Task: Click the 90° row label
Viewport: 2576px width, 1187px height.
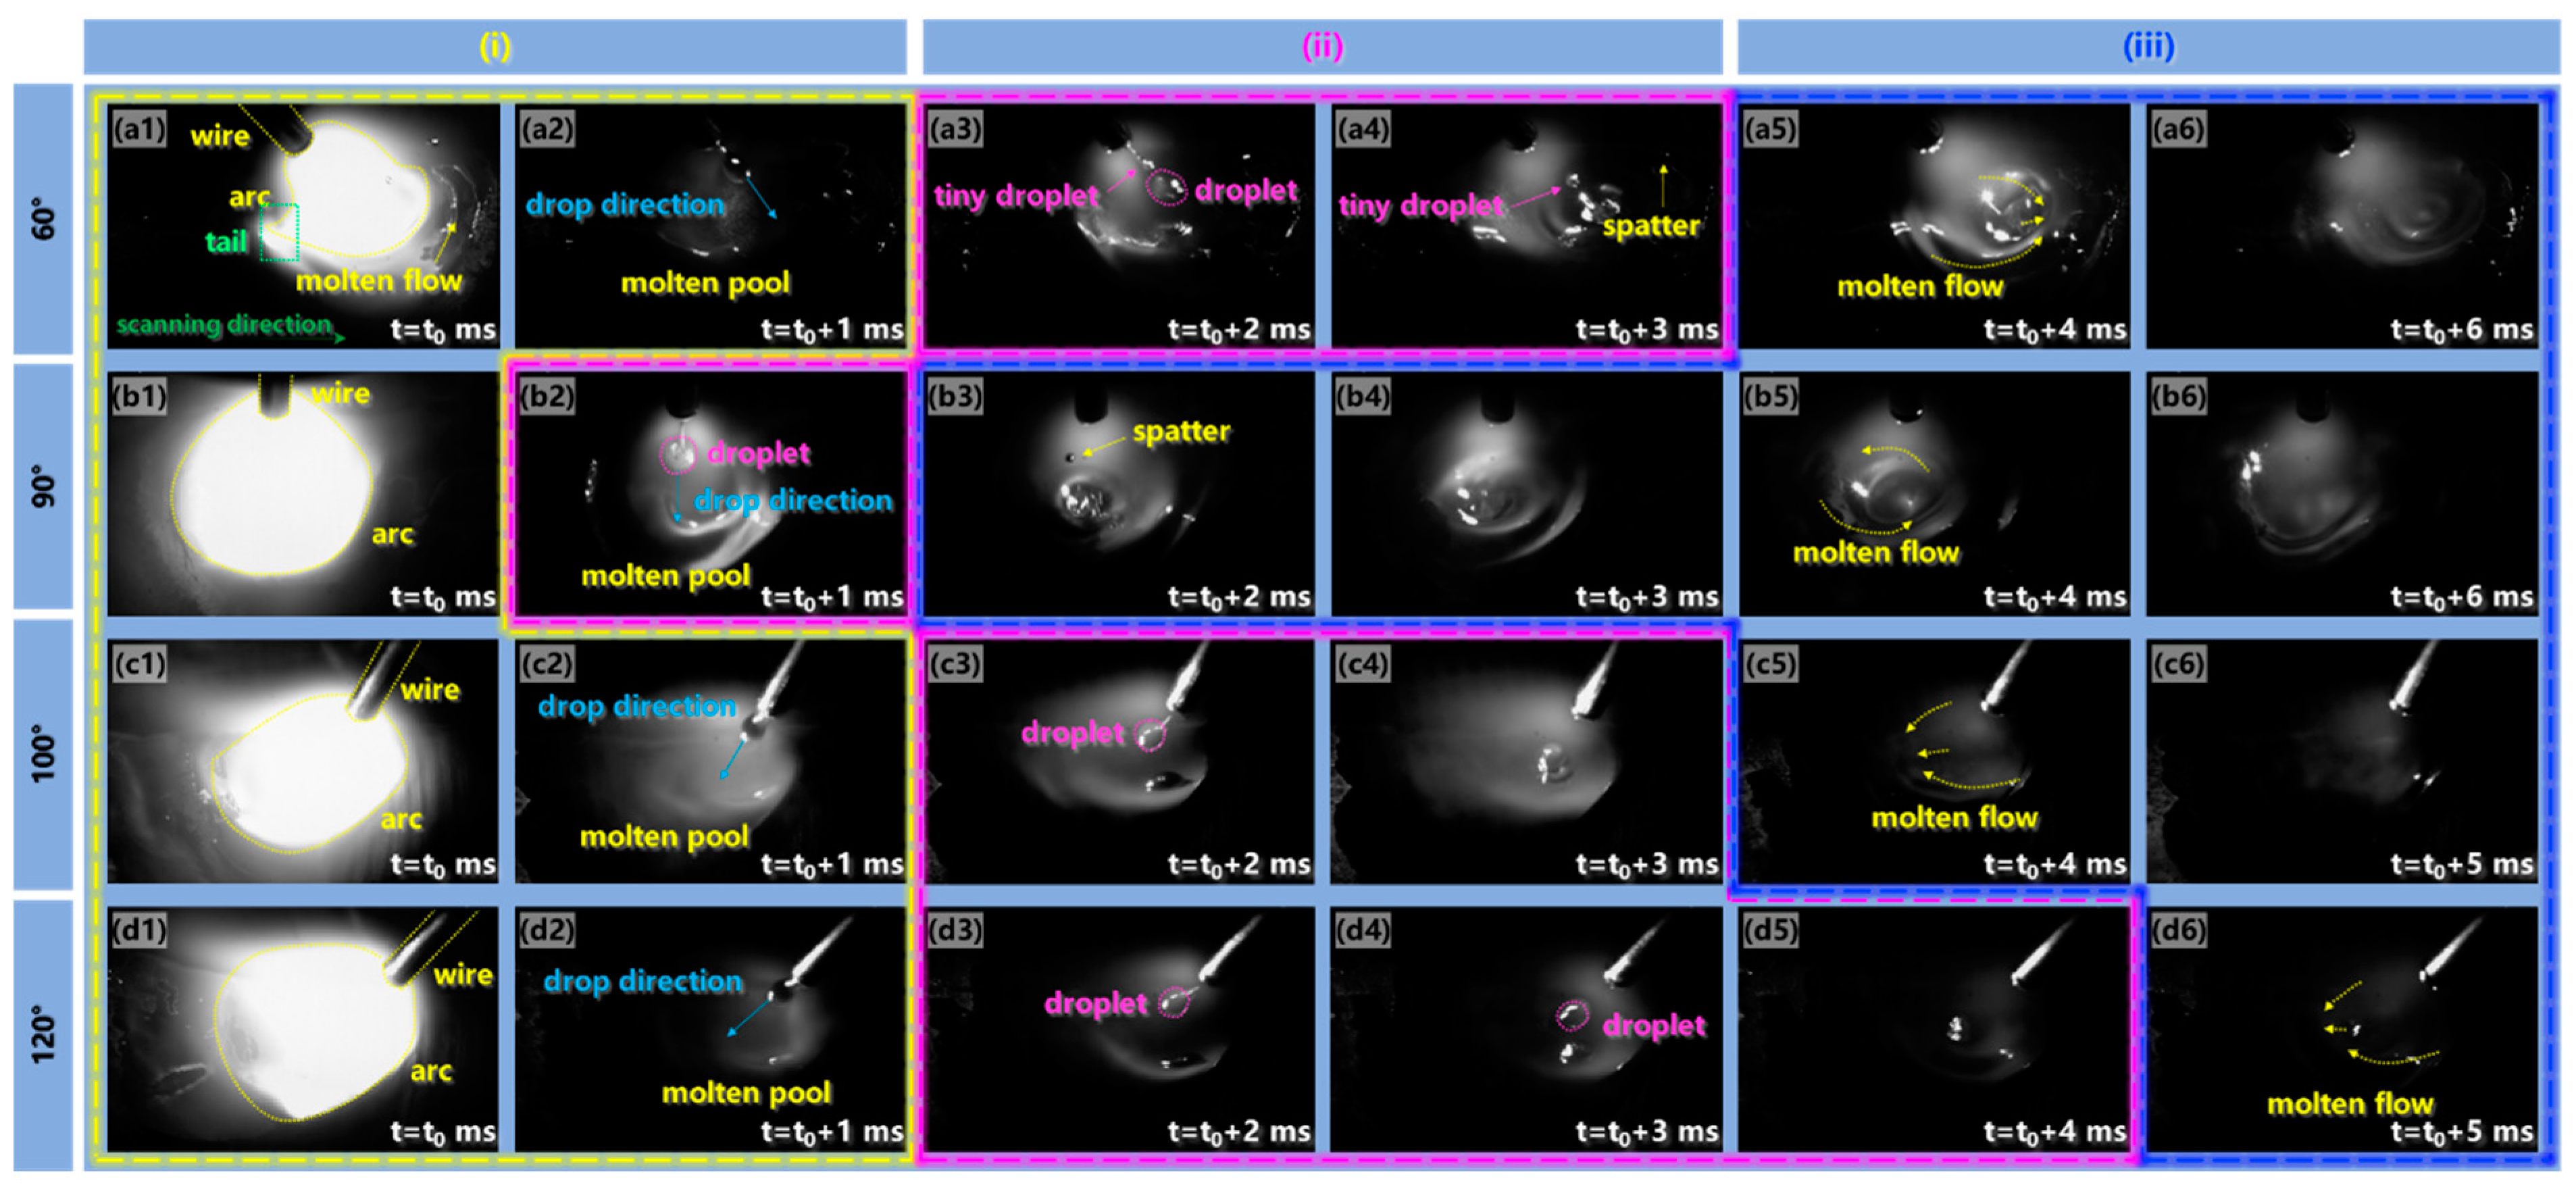Action: (x=43, y=486)
